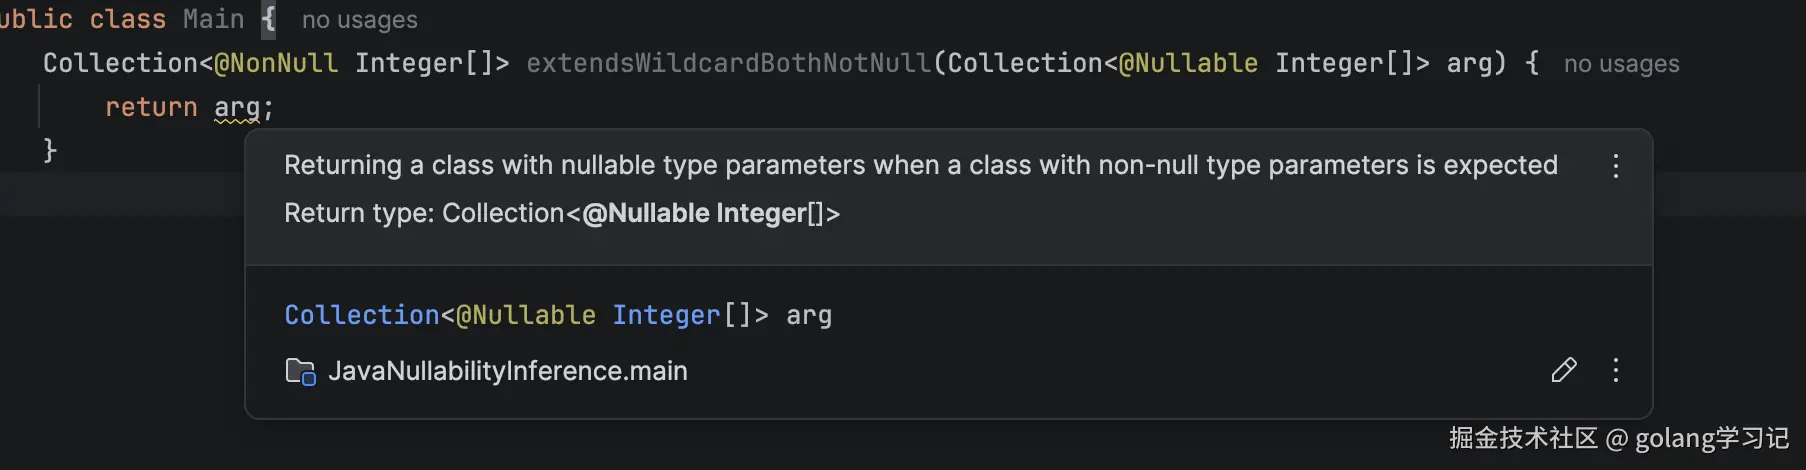This screenshot has height=470, width=1806.
Task: Click the underlined arg in the return statement
Action: [237, 107]
